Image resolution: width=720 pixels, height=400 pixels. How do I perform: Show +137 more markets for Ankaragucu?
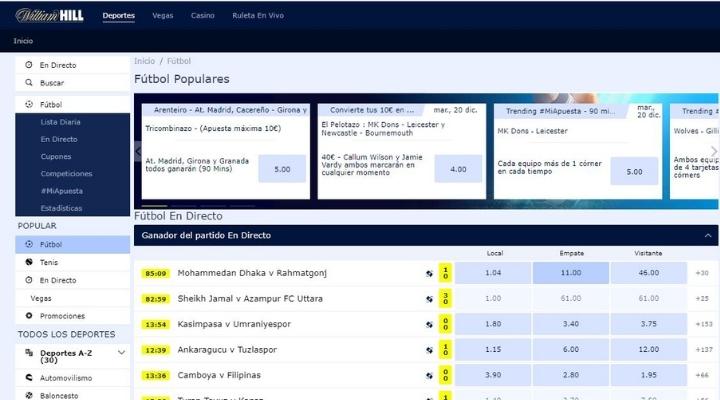tap(703, 349)
